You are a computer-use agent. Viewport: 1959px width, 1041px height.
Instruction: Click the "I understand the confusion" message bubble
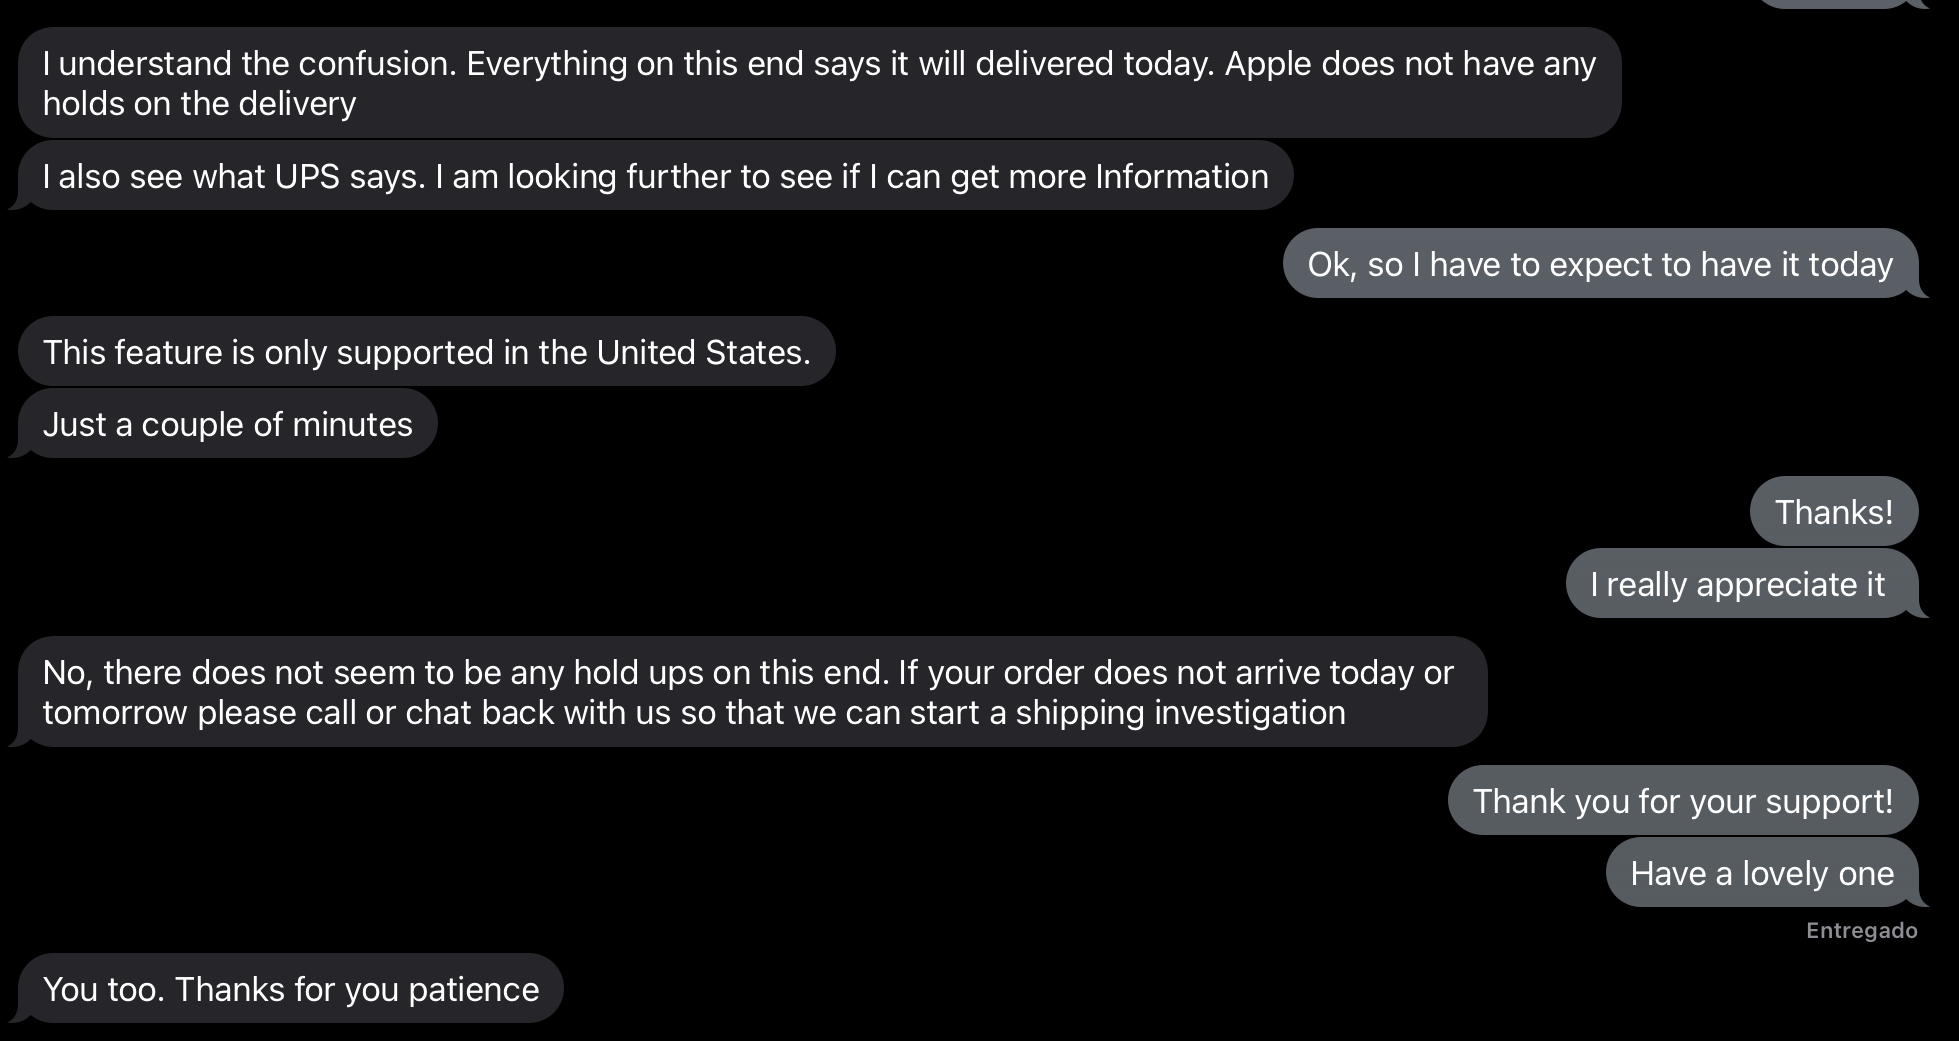[x=818, y=82]
